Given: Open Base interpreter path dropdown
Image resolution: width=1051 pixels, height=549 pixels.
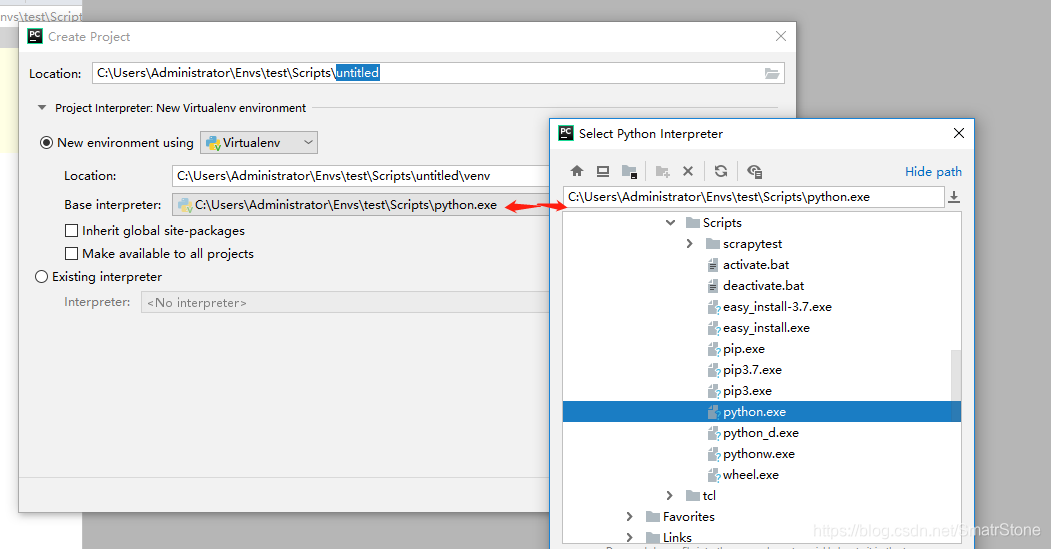Looking at the screenshot, I should point(361,205).
